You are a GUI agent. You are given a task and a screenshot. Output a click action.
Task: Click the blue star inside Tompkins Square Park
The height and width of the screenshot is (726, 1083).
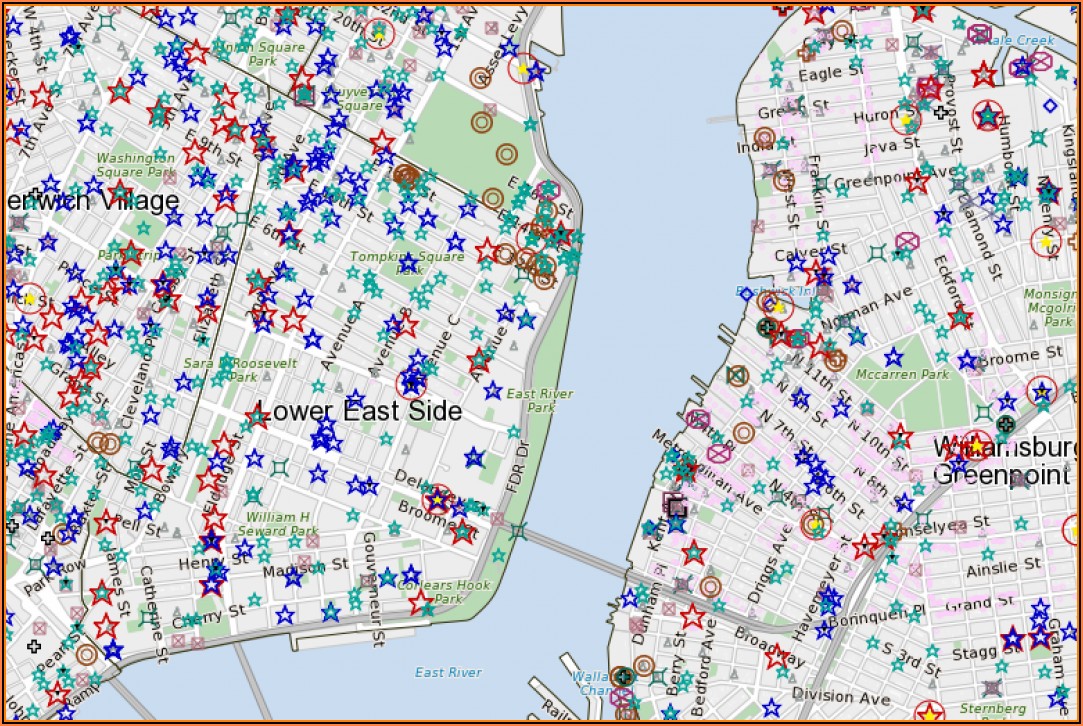[408, 262]
